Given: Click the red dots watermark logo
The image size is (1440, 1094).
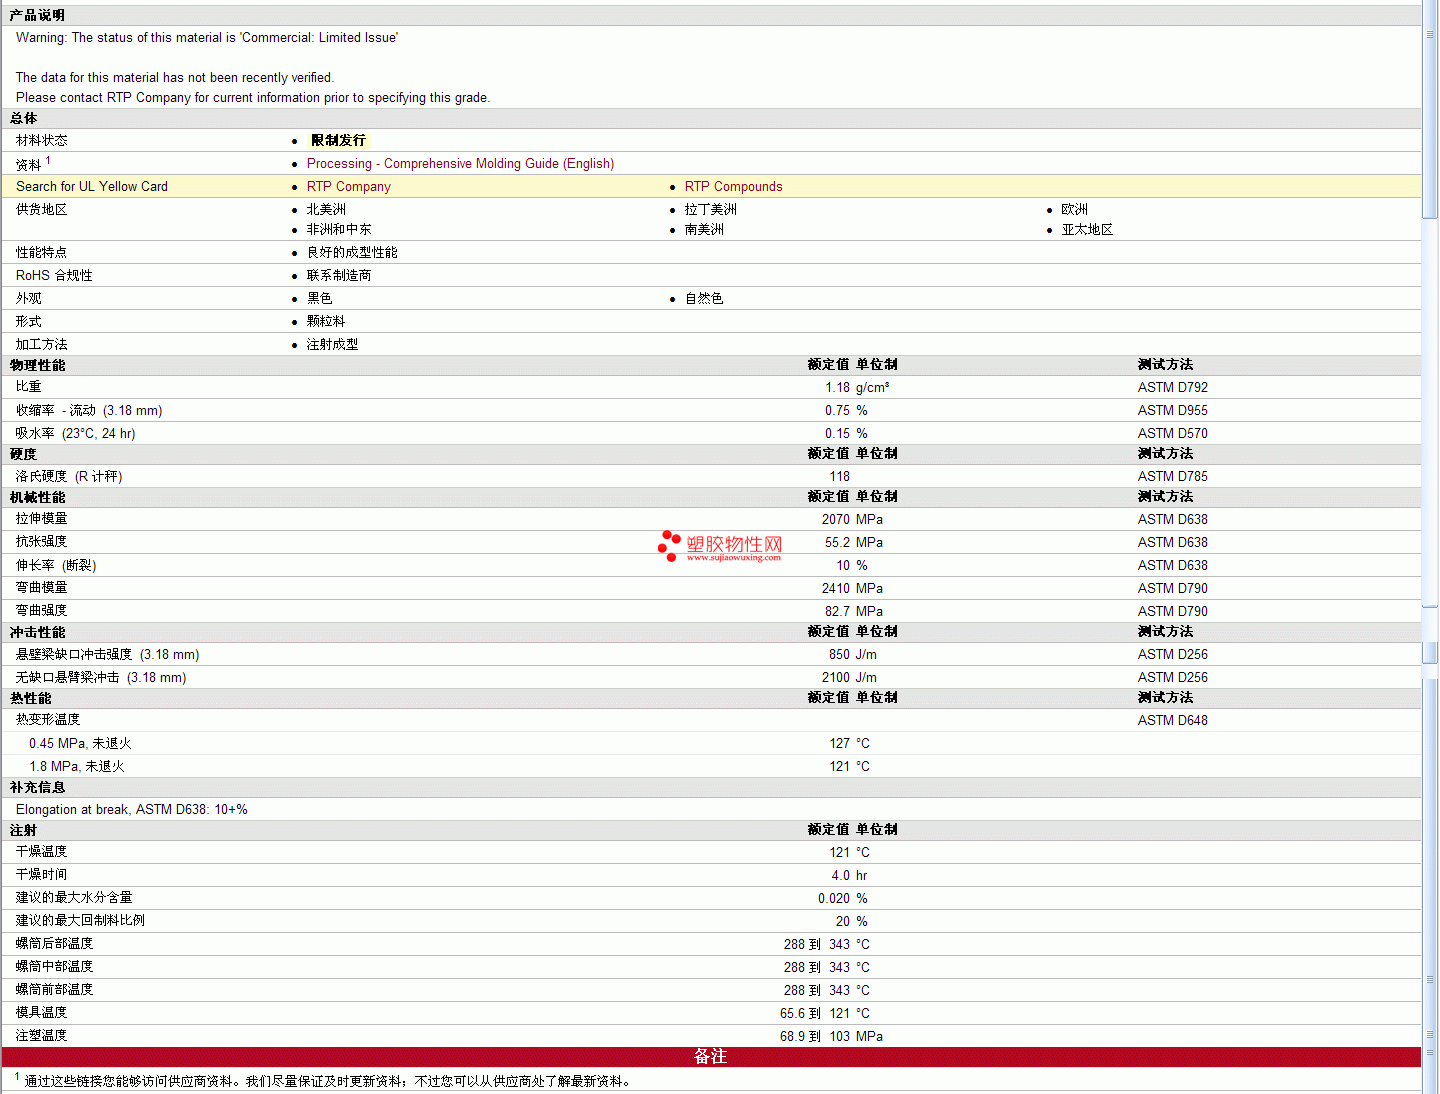Looking at the screenshot, I should tap(669, 546).
